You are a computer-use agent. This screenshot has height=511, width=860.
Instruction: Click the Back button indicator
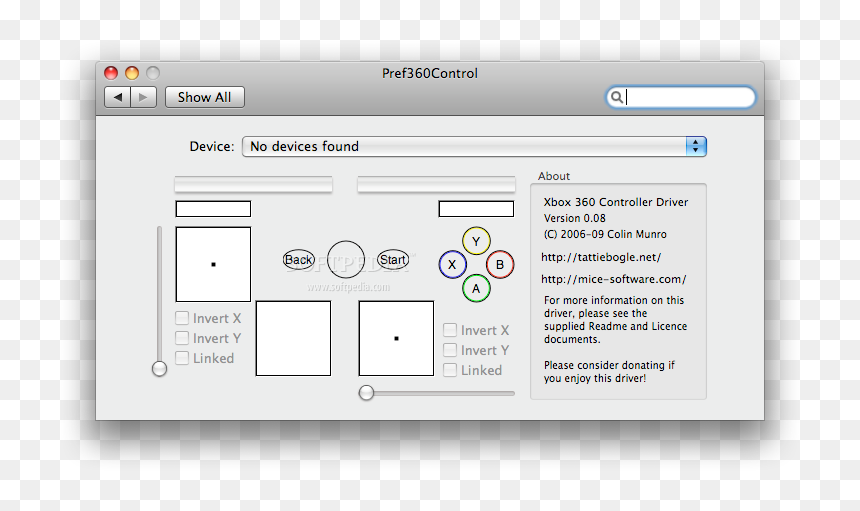coord(299,259)
